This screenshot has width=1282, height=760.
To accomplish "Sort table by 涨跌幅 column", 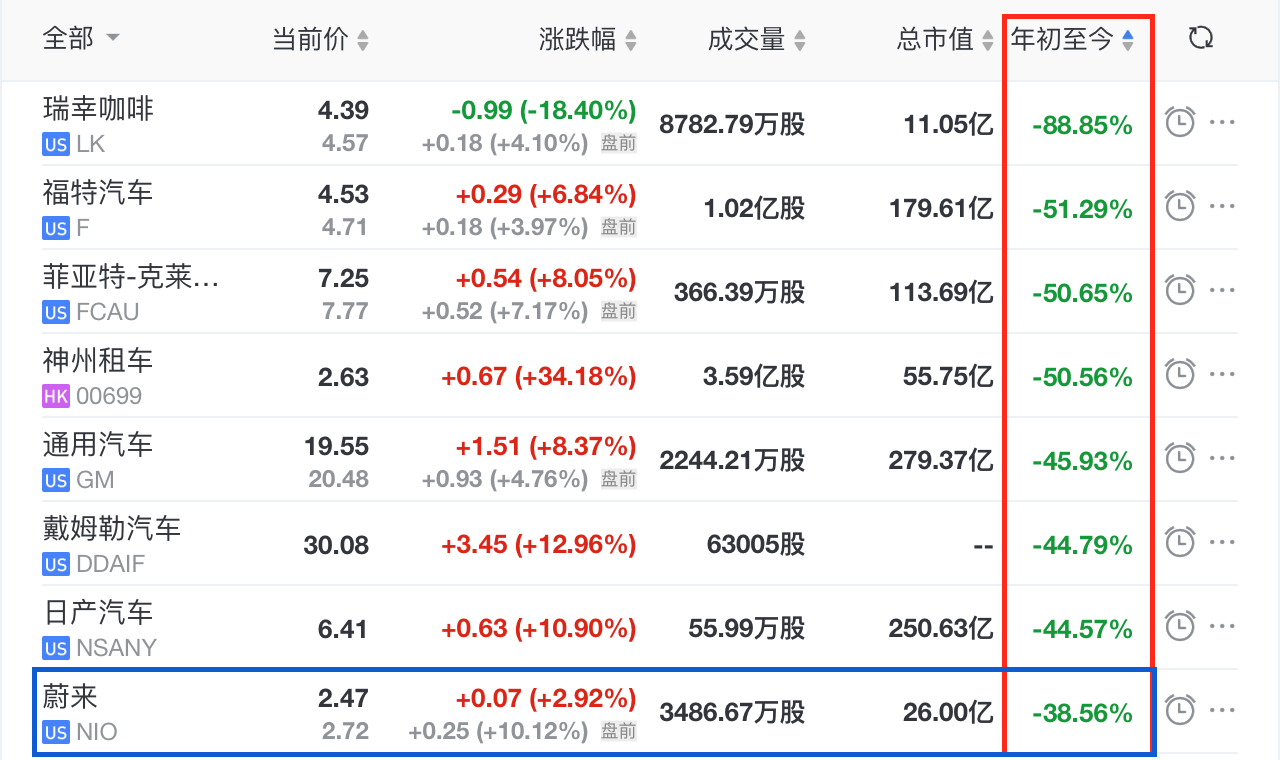I will click(x=587, y=40).
